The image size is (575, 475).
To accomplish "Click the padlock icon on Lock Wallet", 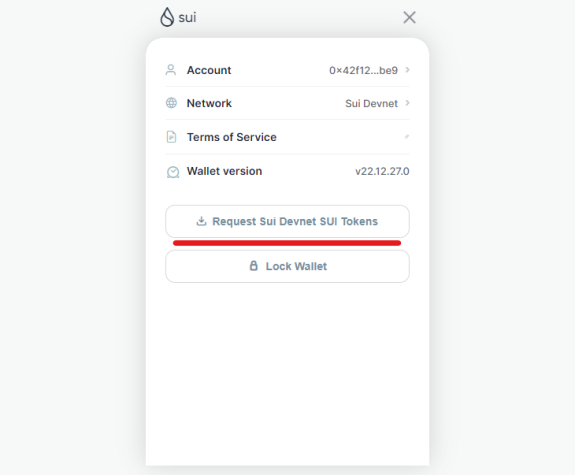I will 253,266.
